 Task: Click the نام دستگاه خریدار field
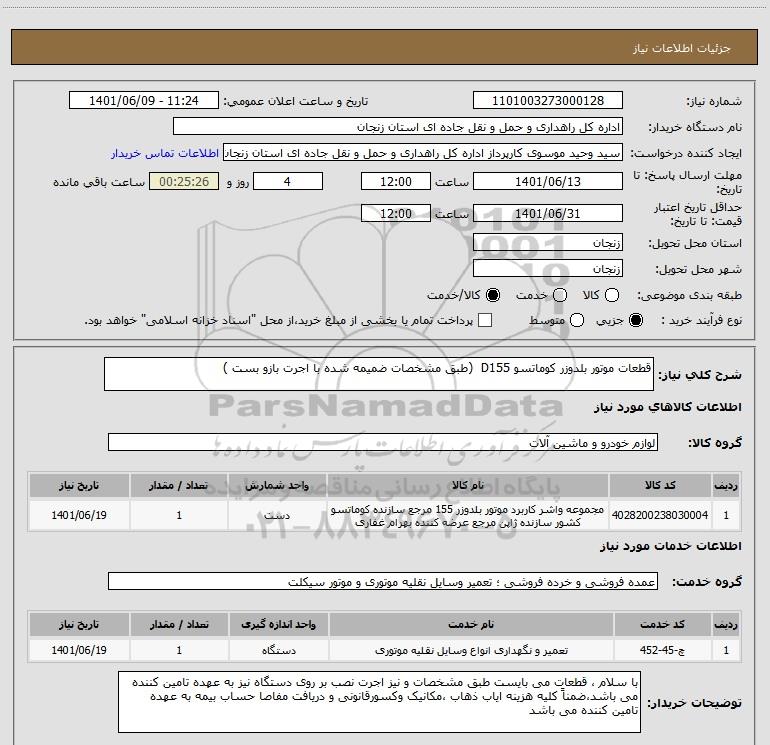click(398, 127)
